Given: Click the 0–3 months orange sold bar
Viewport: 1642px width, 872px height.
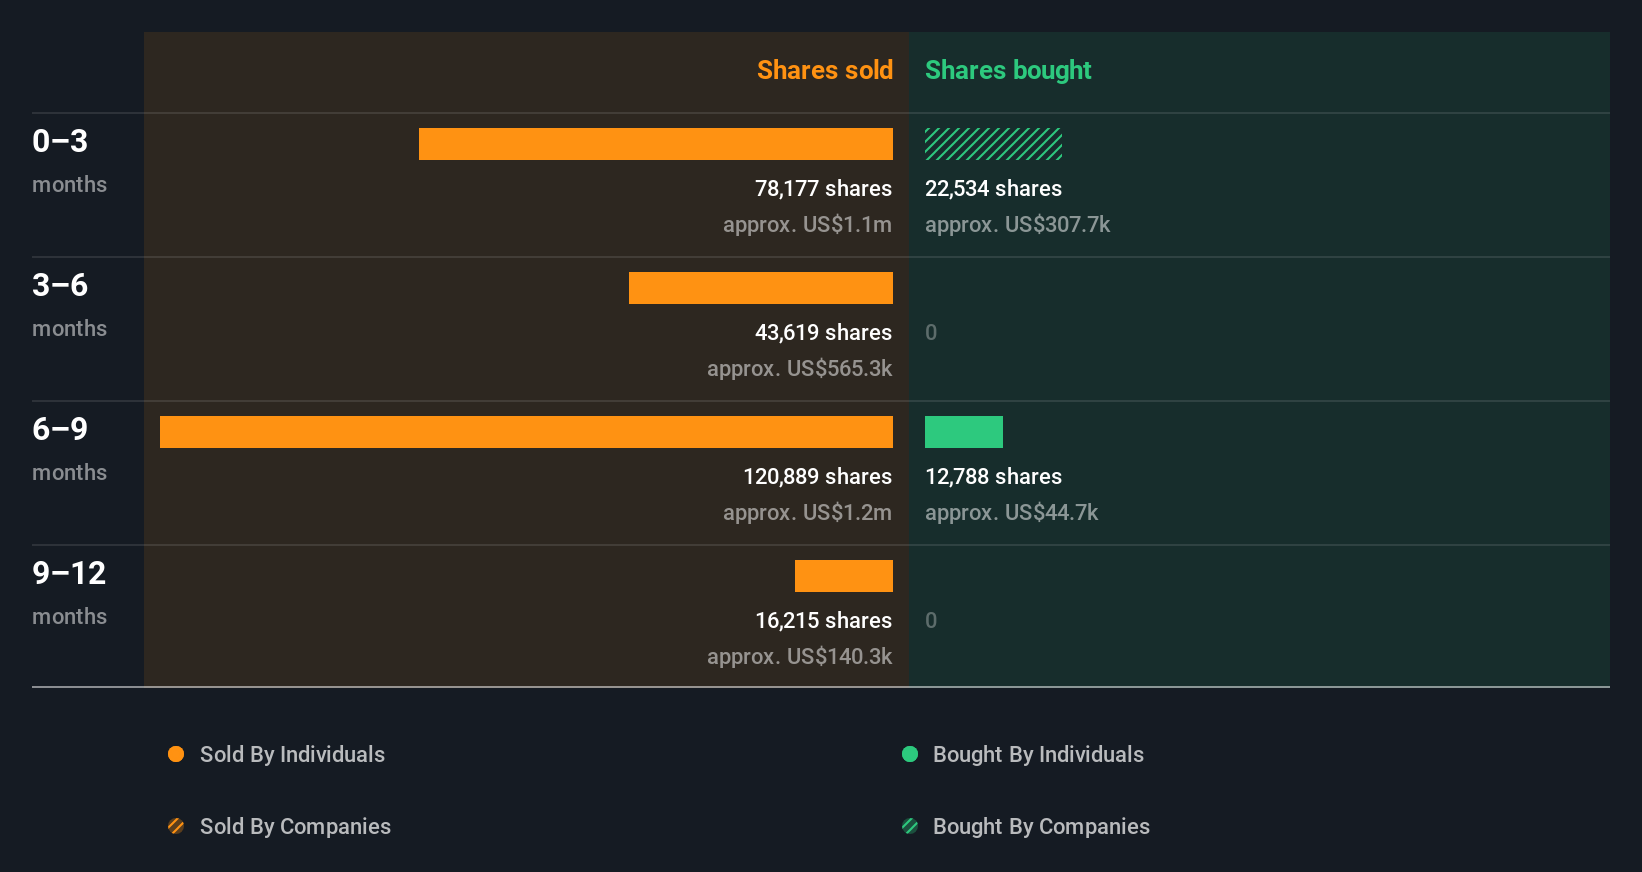Looking at the screenshot, I should point(656,144).
